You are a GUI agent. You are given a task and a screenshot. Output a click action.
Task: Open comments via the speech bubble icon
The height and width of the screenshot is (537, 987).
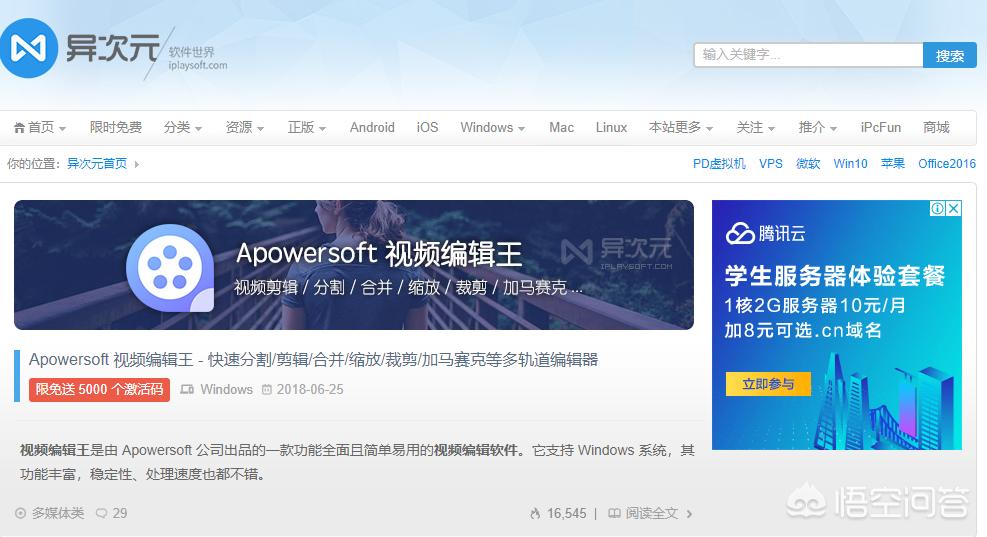pos(101,514)
